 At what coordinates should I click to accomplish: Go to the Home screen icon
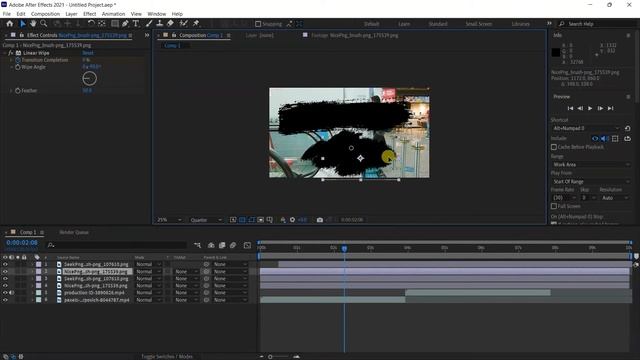click(9, 24)
